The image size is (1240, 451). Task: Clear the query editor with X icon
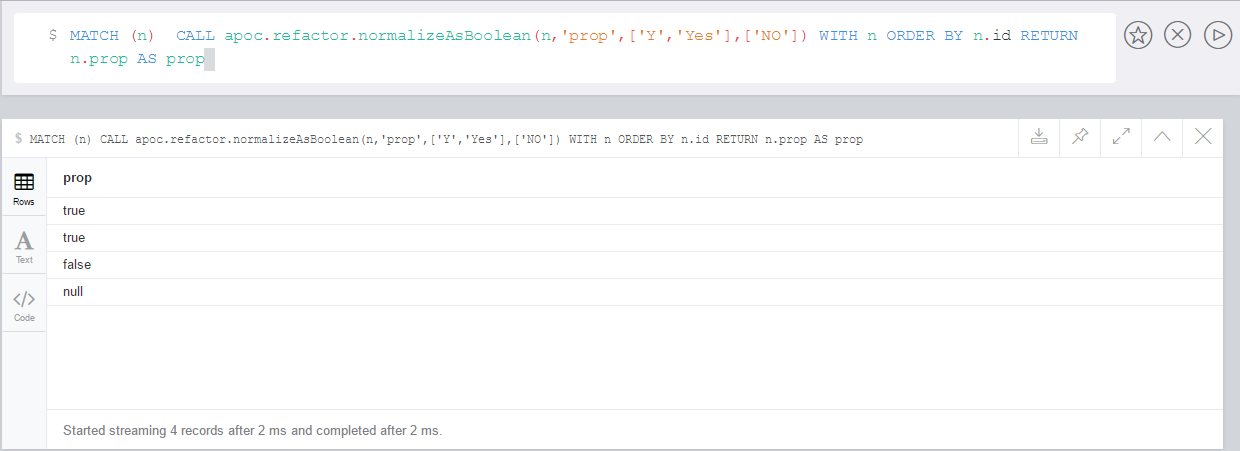pos(1178,36)
